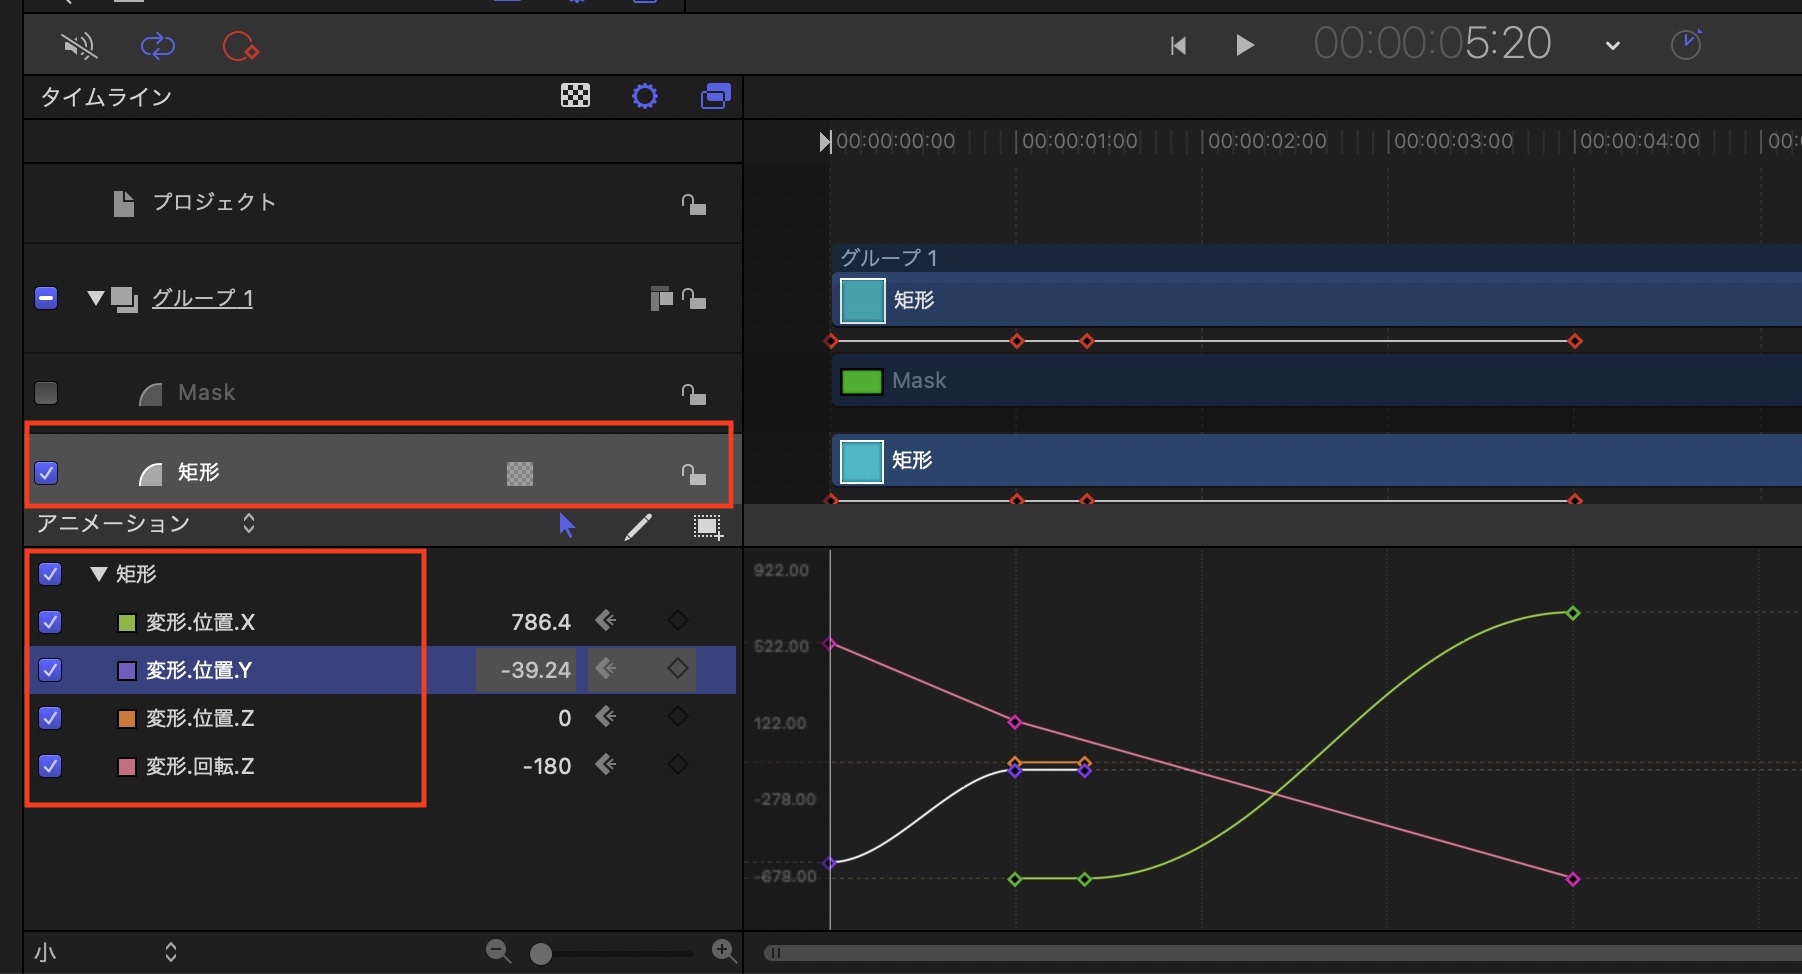Click the checkerboard icon in timeline header
The image size is (1802, 974).
[575, 96]
